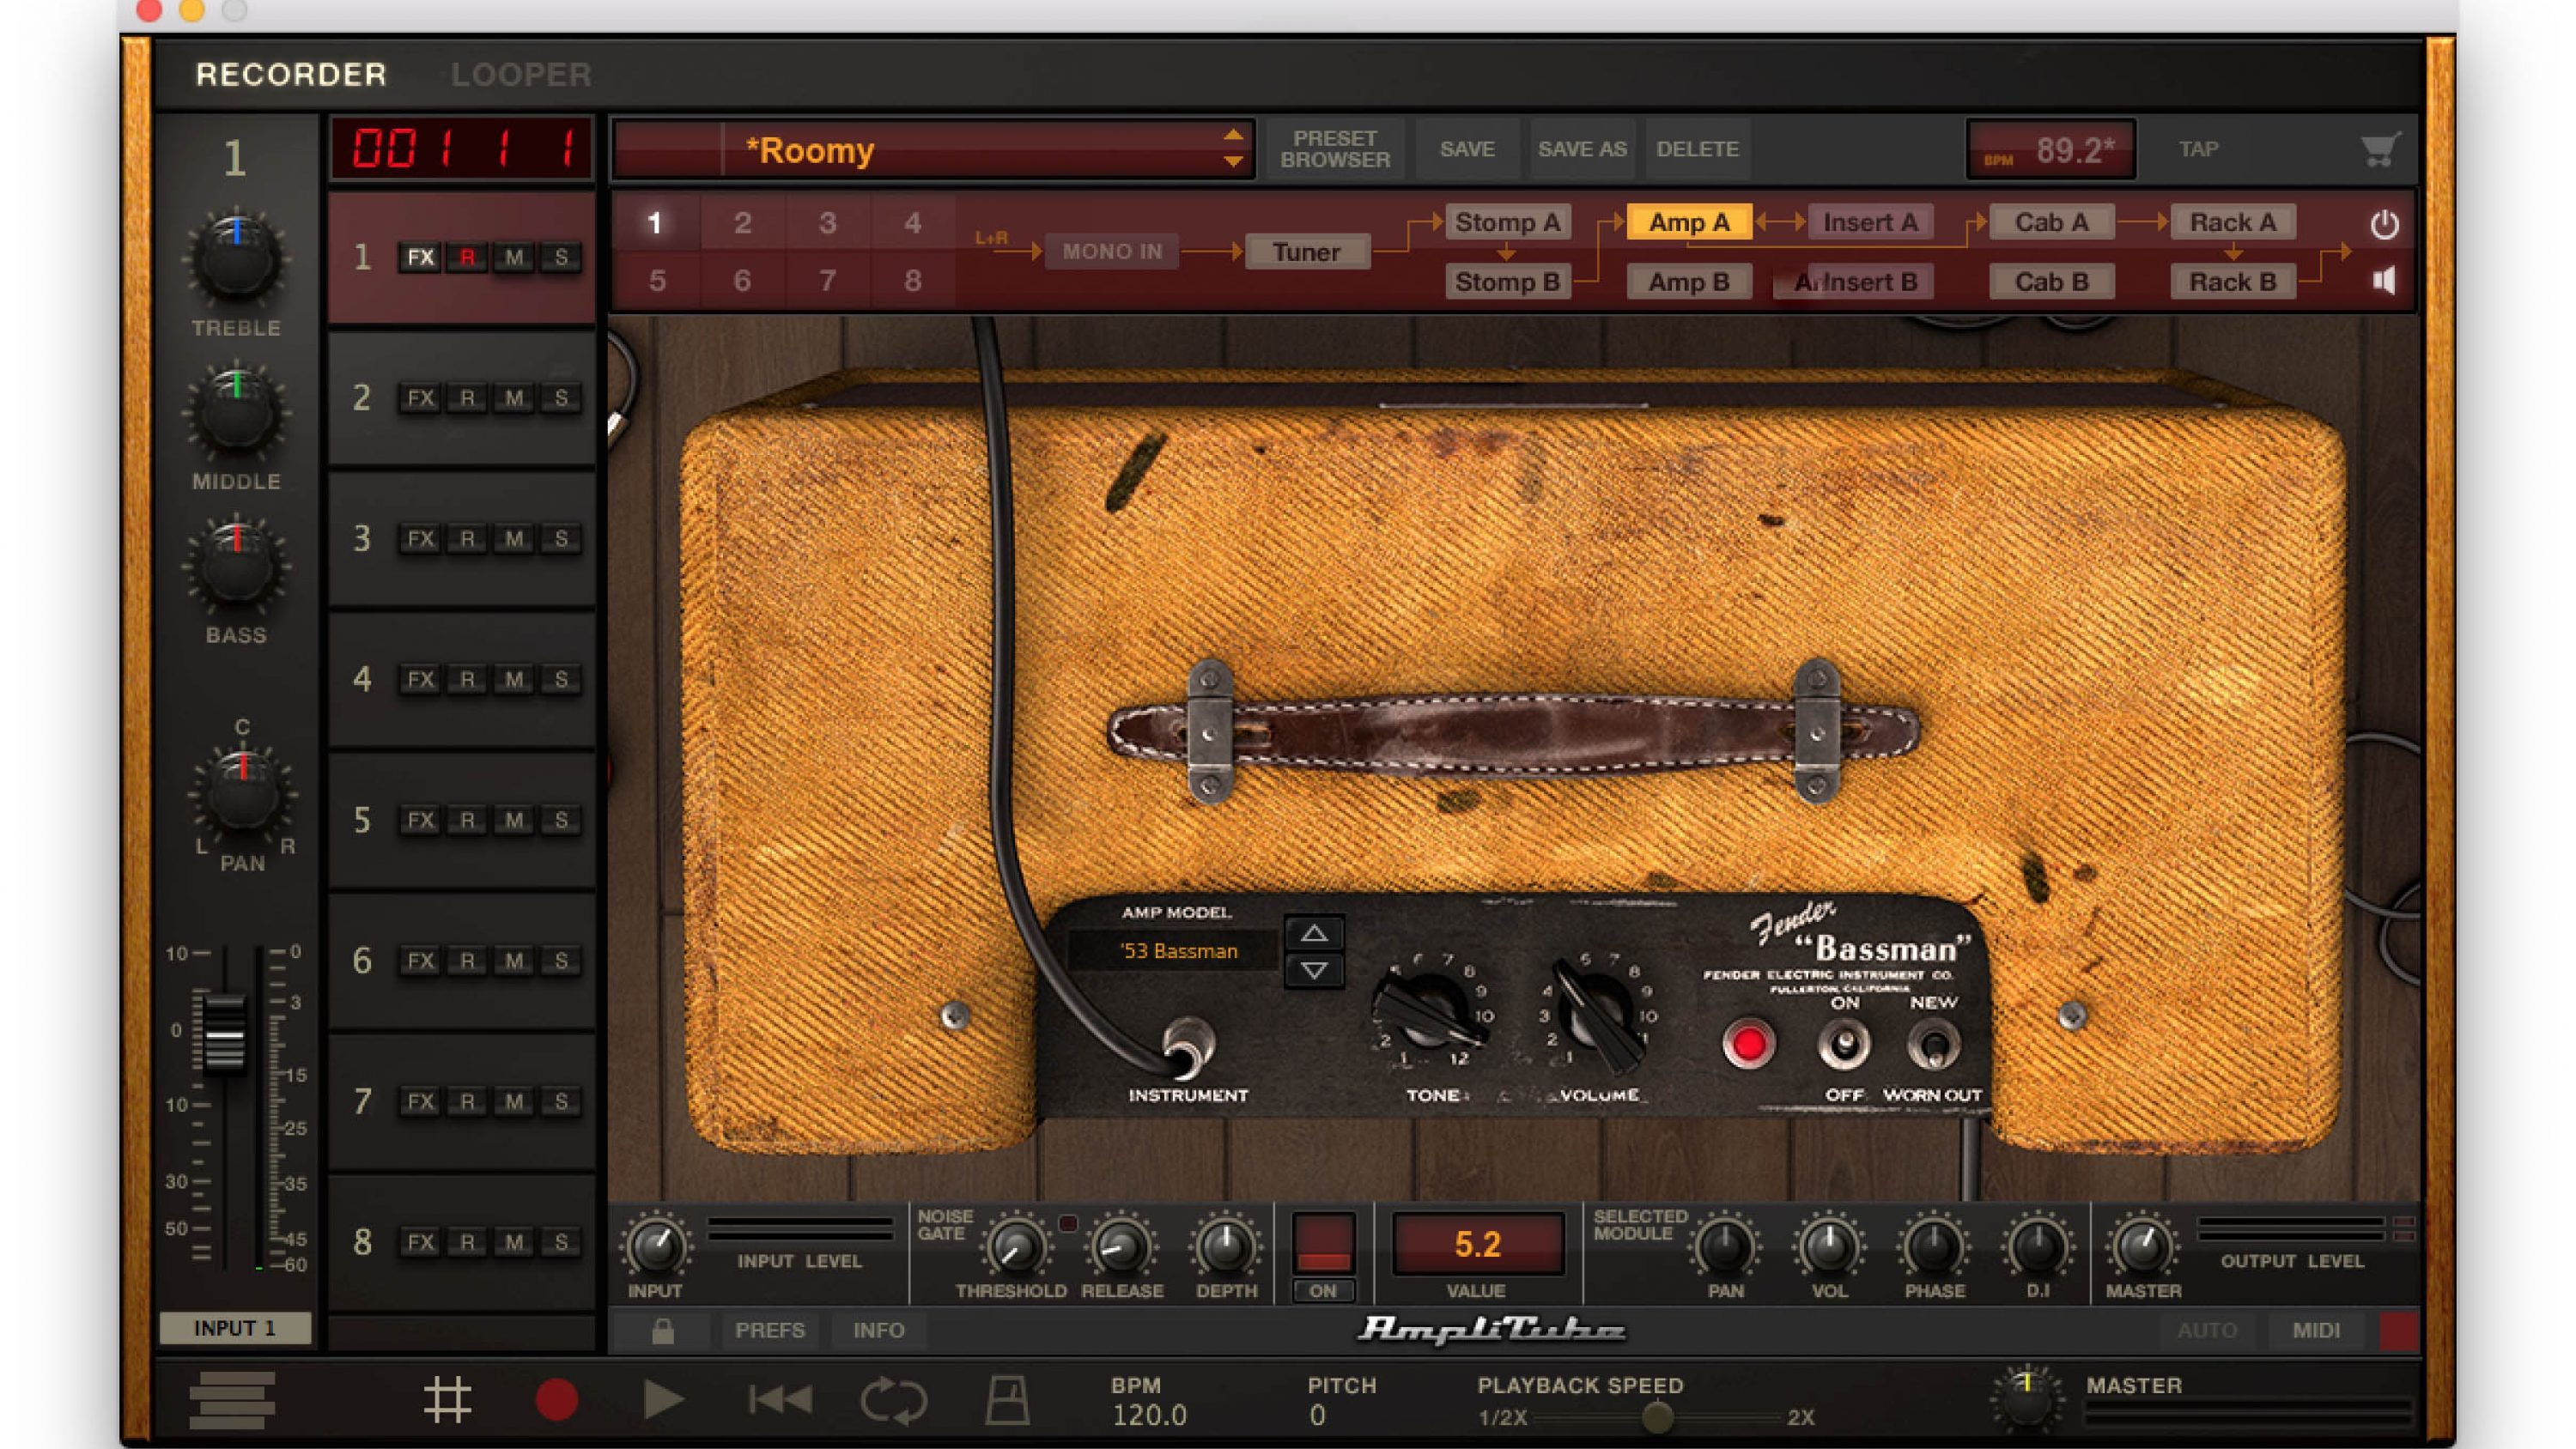Click the Amp A module button
This screenshot has width=2576, height=1449.
[1682, 220]
